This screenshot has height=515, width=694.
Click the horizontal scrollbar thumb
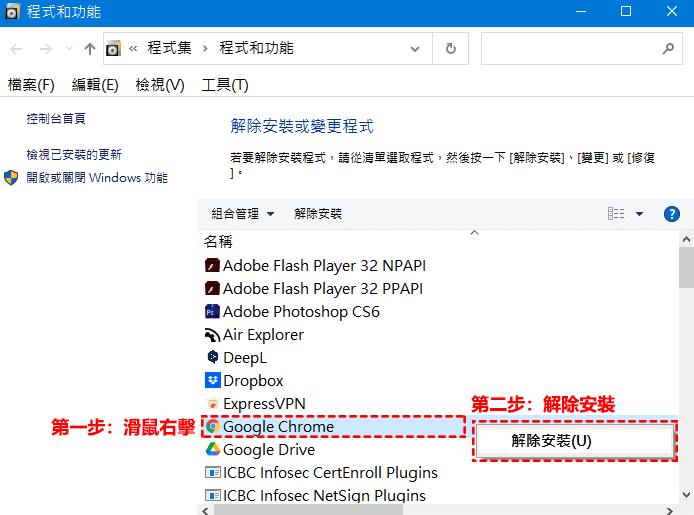pos(308,511)
